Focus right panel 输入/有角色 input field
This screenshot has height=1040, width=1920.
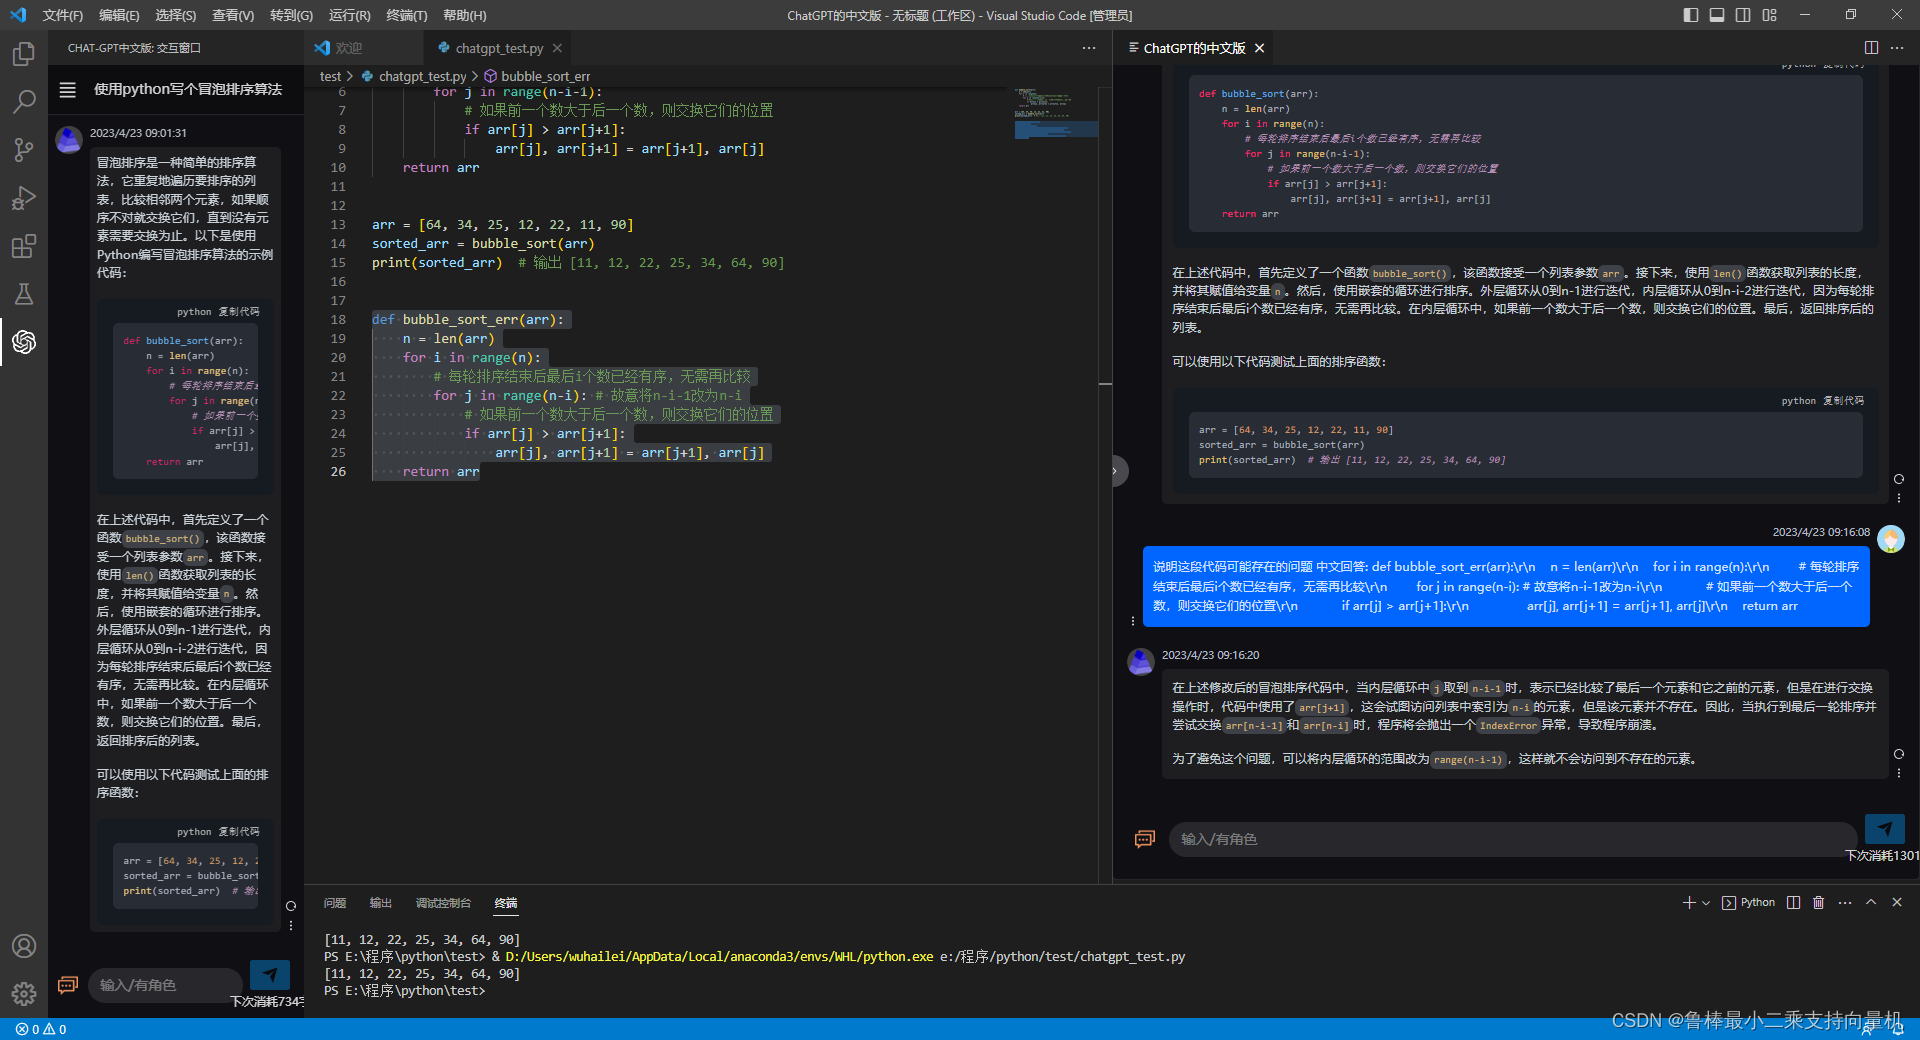pos(1513,839)
